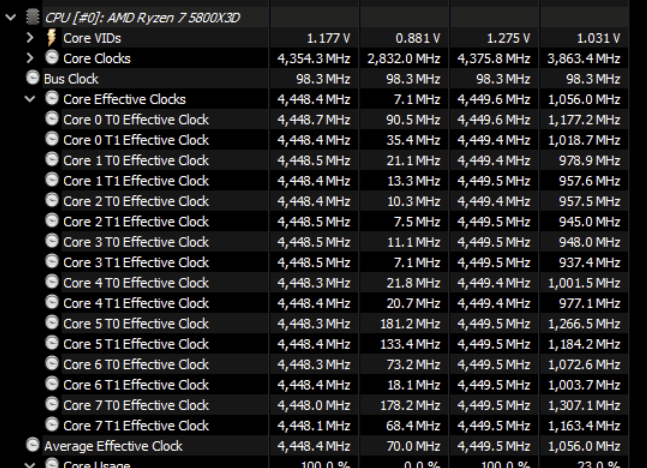Click the Core 3 T1 Effective Clock icon

click(52, 261)
